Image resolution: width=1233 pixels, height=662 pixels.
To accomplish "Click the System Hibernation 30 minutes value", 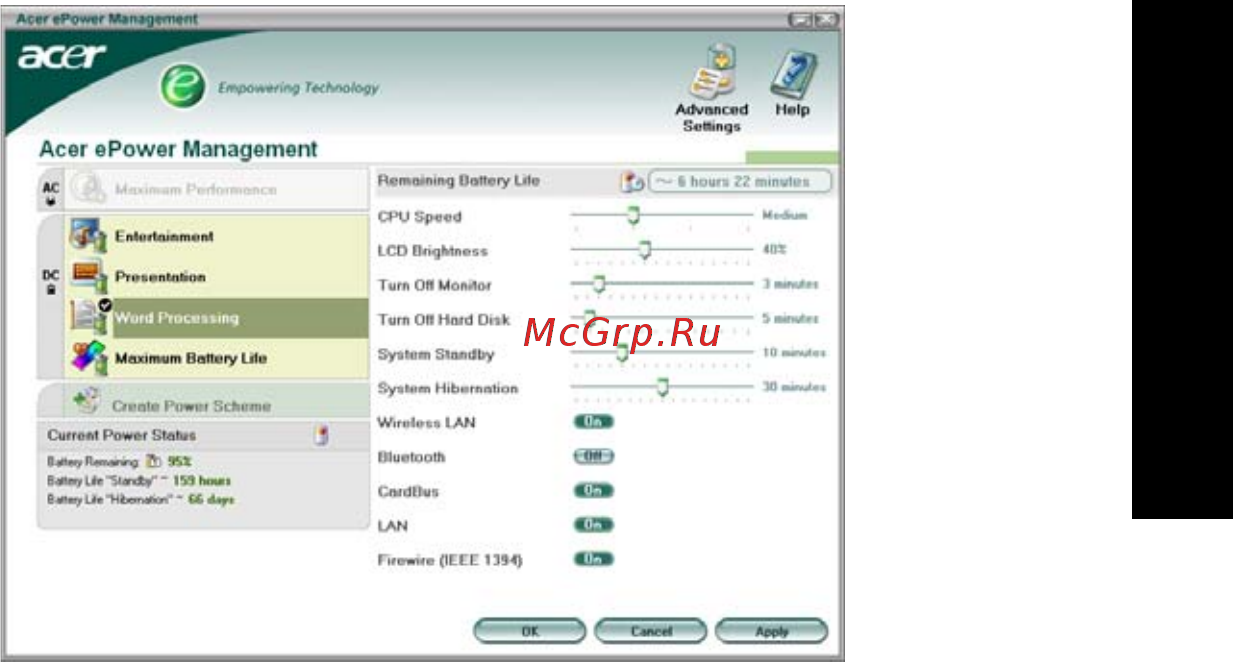I will coord(794,386).
